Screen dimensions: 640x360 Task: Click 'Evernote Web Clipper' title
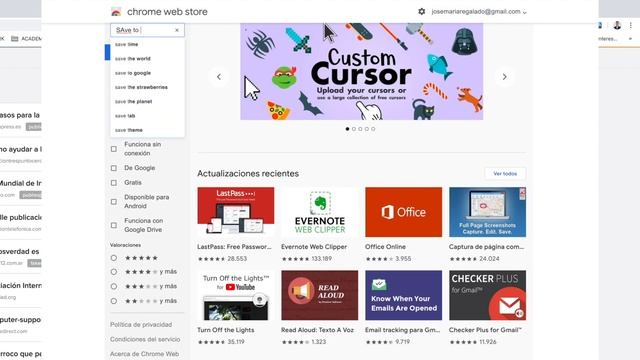(x=314, y=247)
